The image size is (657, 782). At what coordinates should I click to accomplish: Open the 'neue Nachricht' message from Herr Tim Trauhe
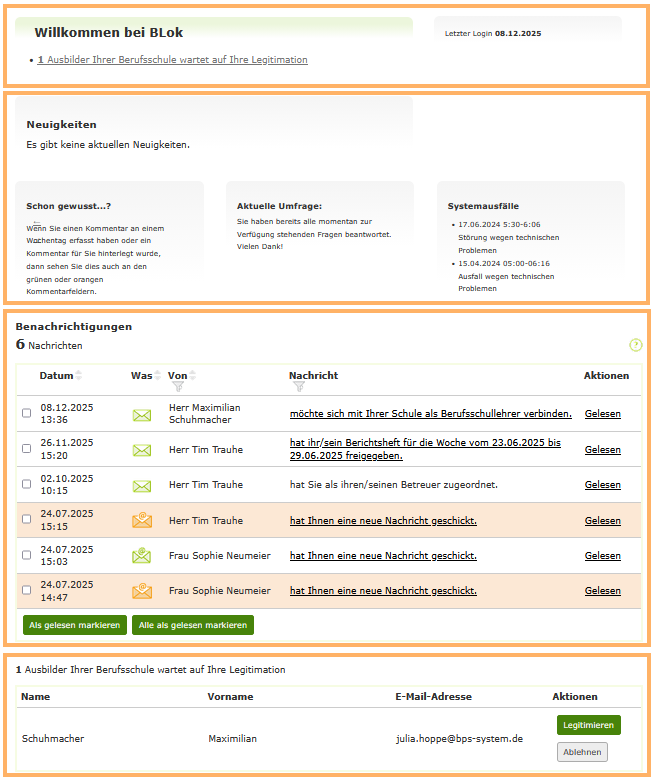383,521
